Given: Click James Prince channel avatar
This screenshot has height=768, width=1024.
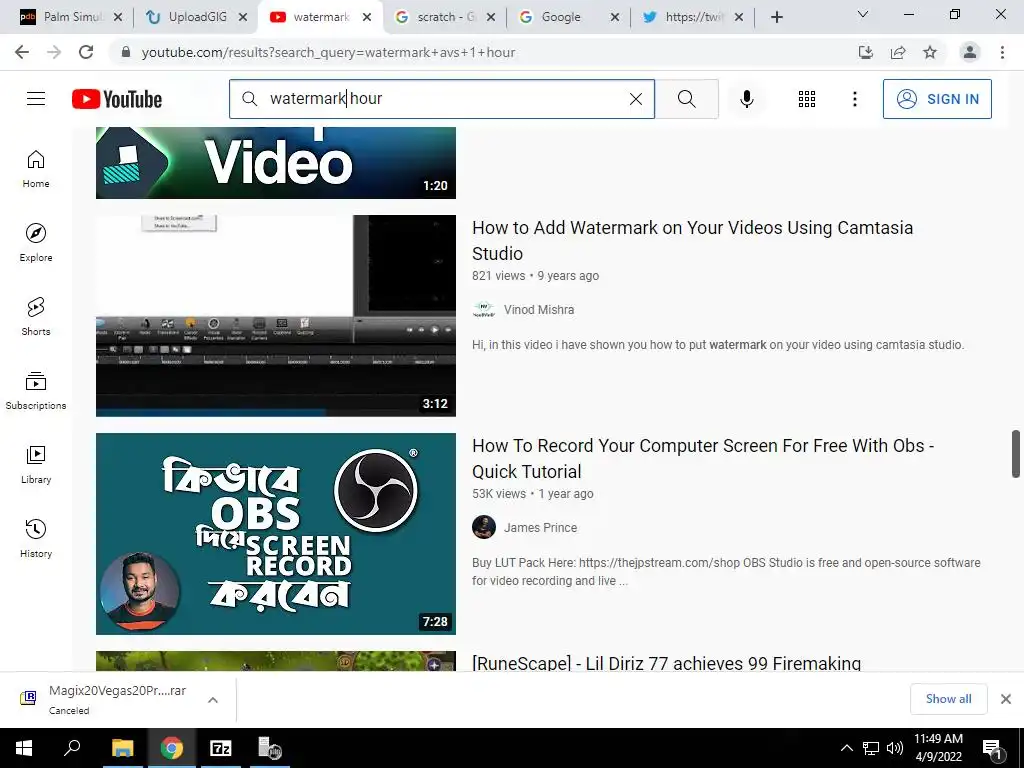Looking at the screenshot, I should point(484,528).
